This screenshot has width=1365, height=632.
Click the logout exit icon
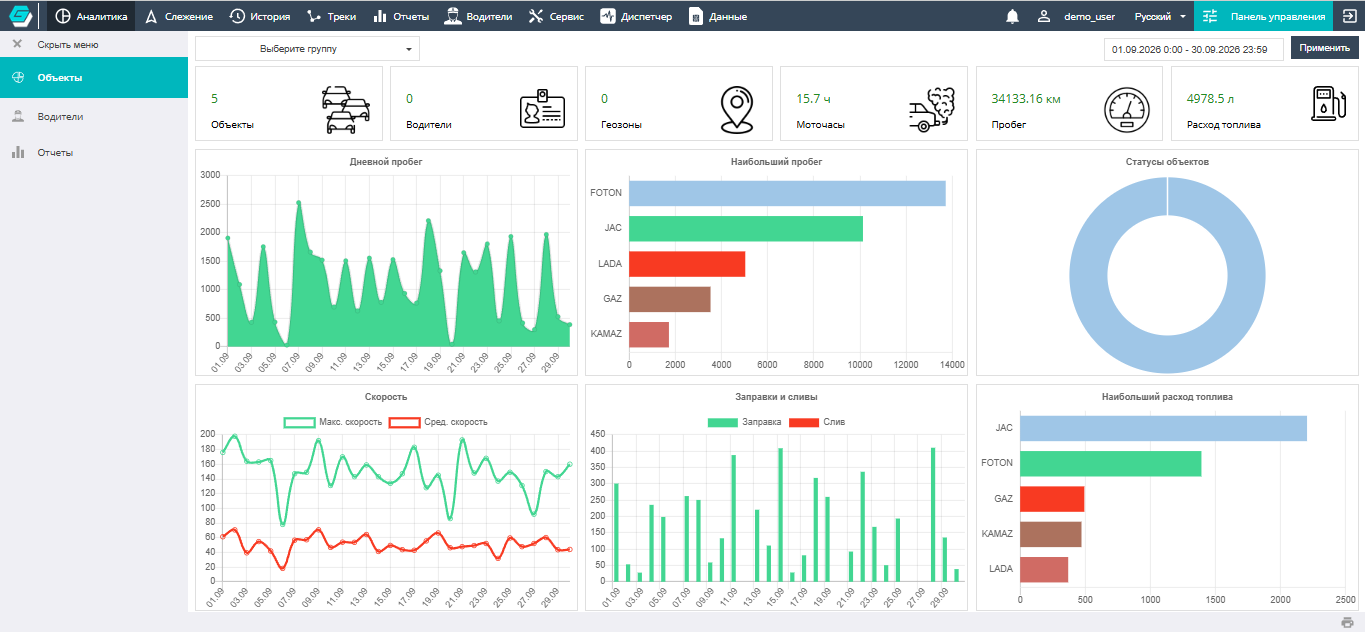[1347, 16]
